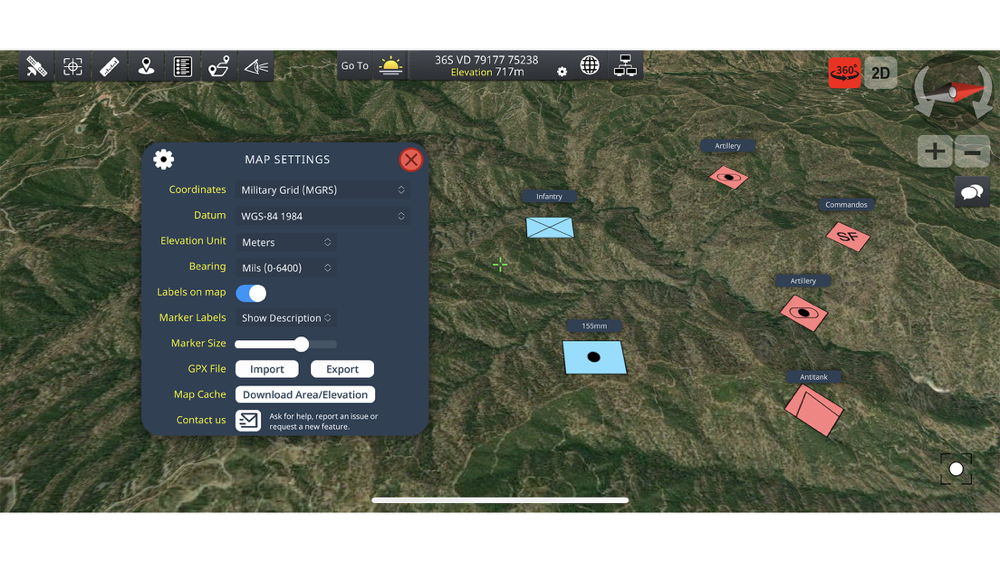Screen dimensions: 1000x563
Task: Click the compass rotation control
Action: 953,91
